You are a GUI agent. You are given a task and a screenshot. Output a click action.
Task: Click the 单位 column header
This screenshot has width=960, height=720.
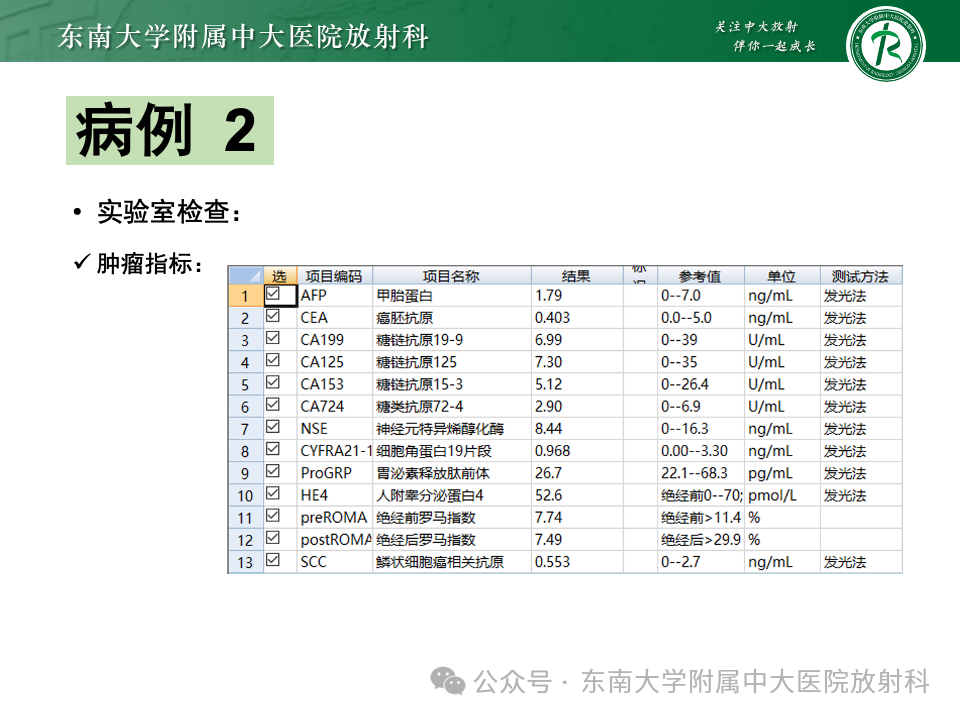pyautogui.click(x=782, y=276)
